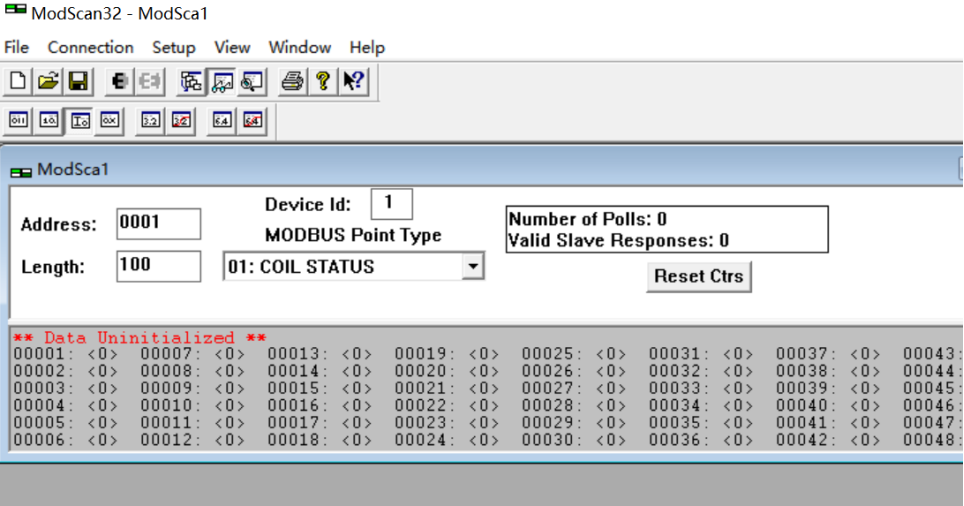Click the New document toolbar icon

click(18, 81)
